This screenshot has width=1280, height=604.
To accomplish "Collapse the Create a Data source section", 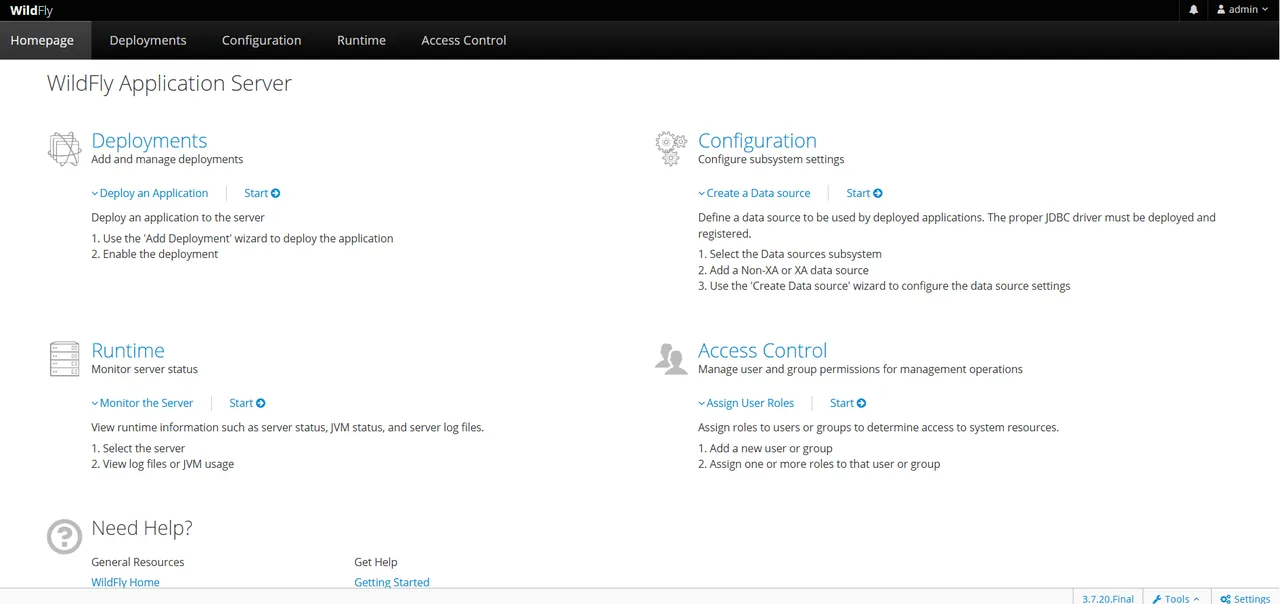I will coord(754,193).
